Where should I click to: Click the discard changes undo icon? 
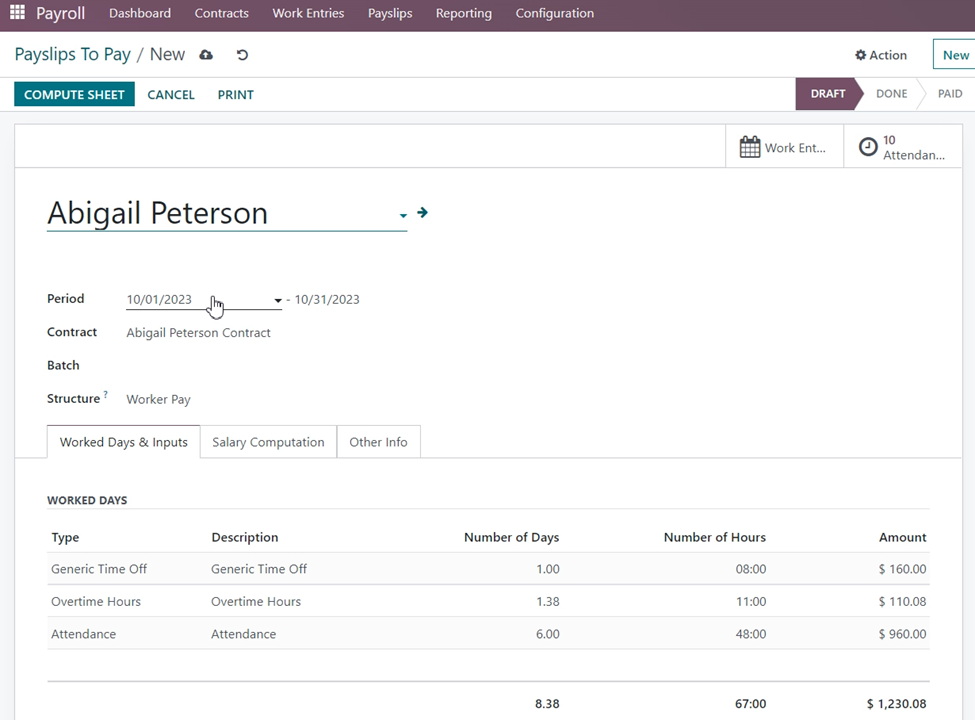(x=242, y=55)
